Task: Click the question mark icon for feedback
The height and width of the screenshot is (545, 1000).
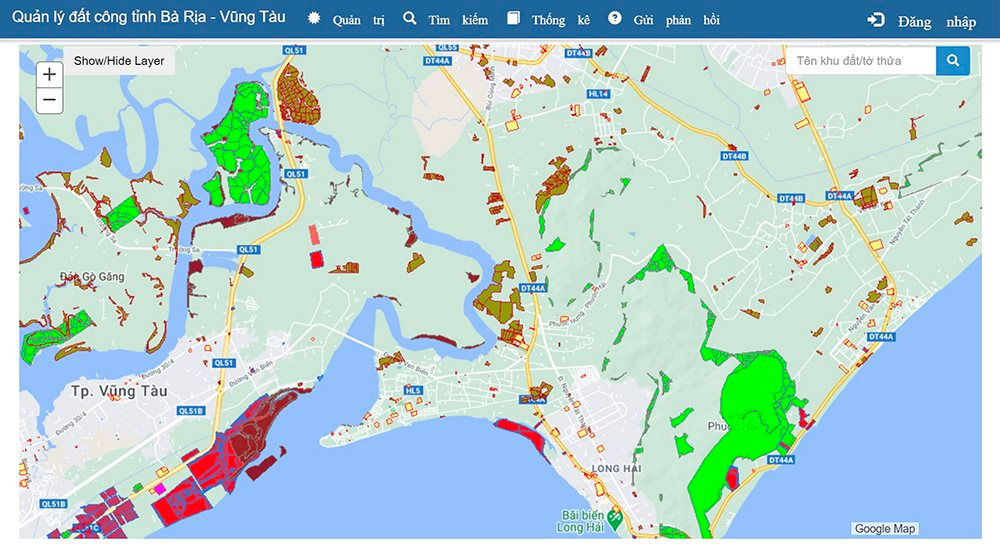Action: (614, 19)
